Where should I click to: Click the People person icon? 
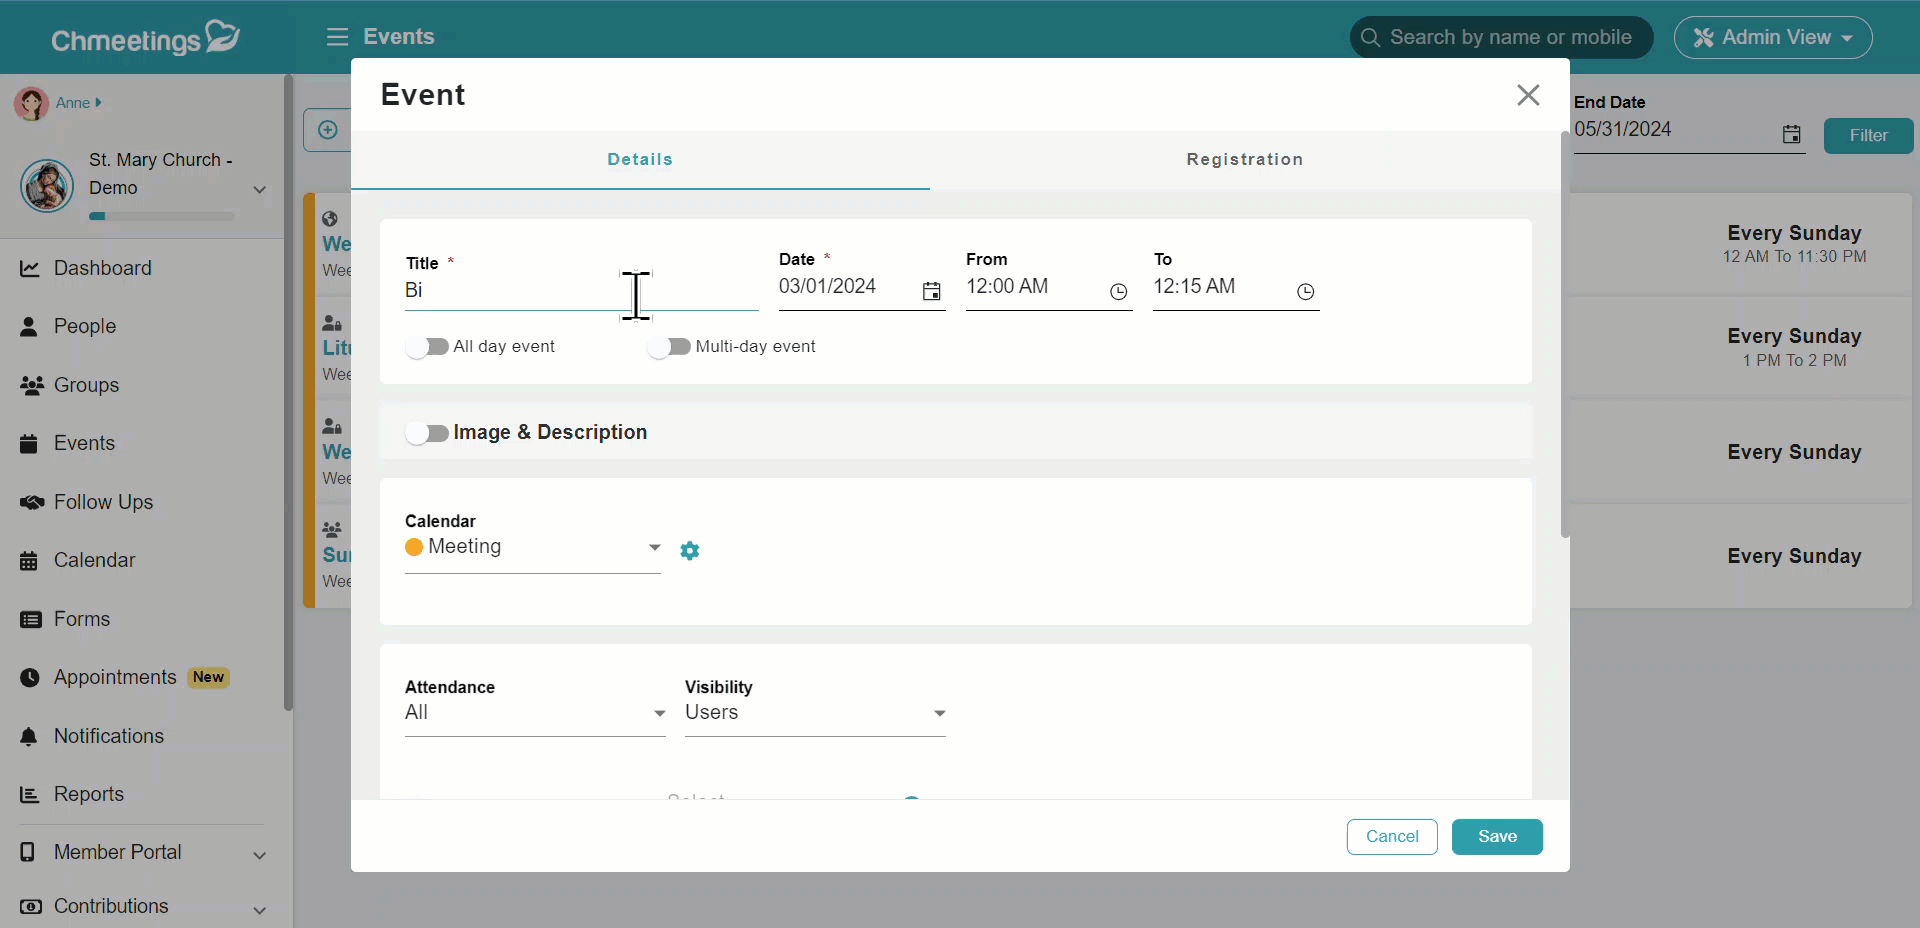[29, 327]
